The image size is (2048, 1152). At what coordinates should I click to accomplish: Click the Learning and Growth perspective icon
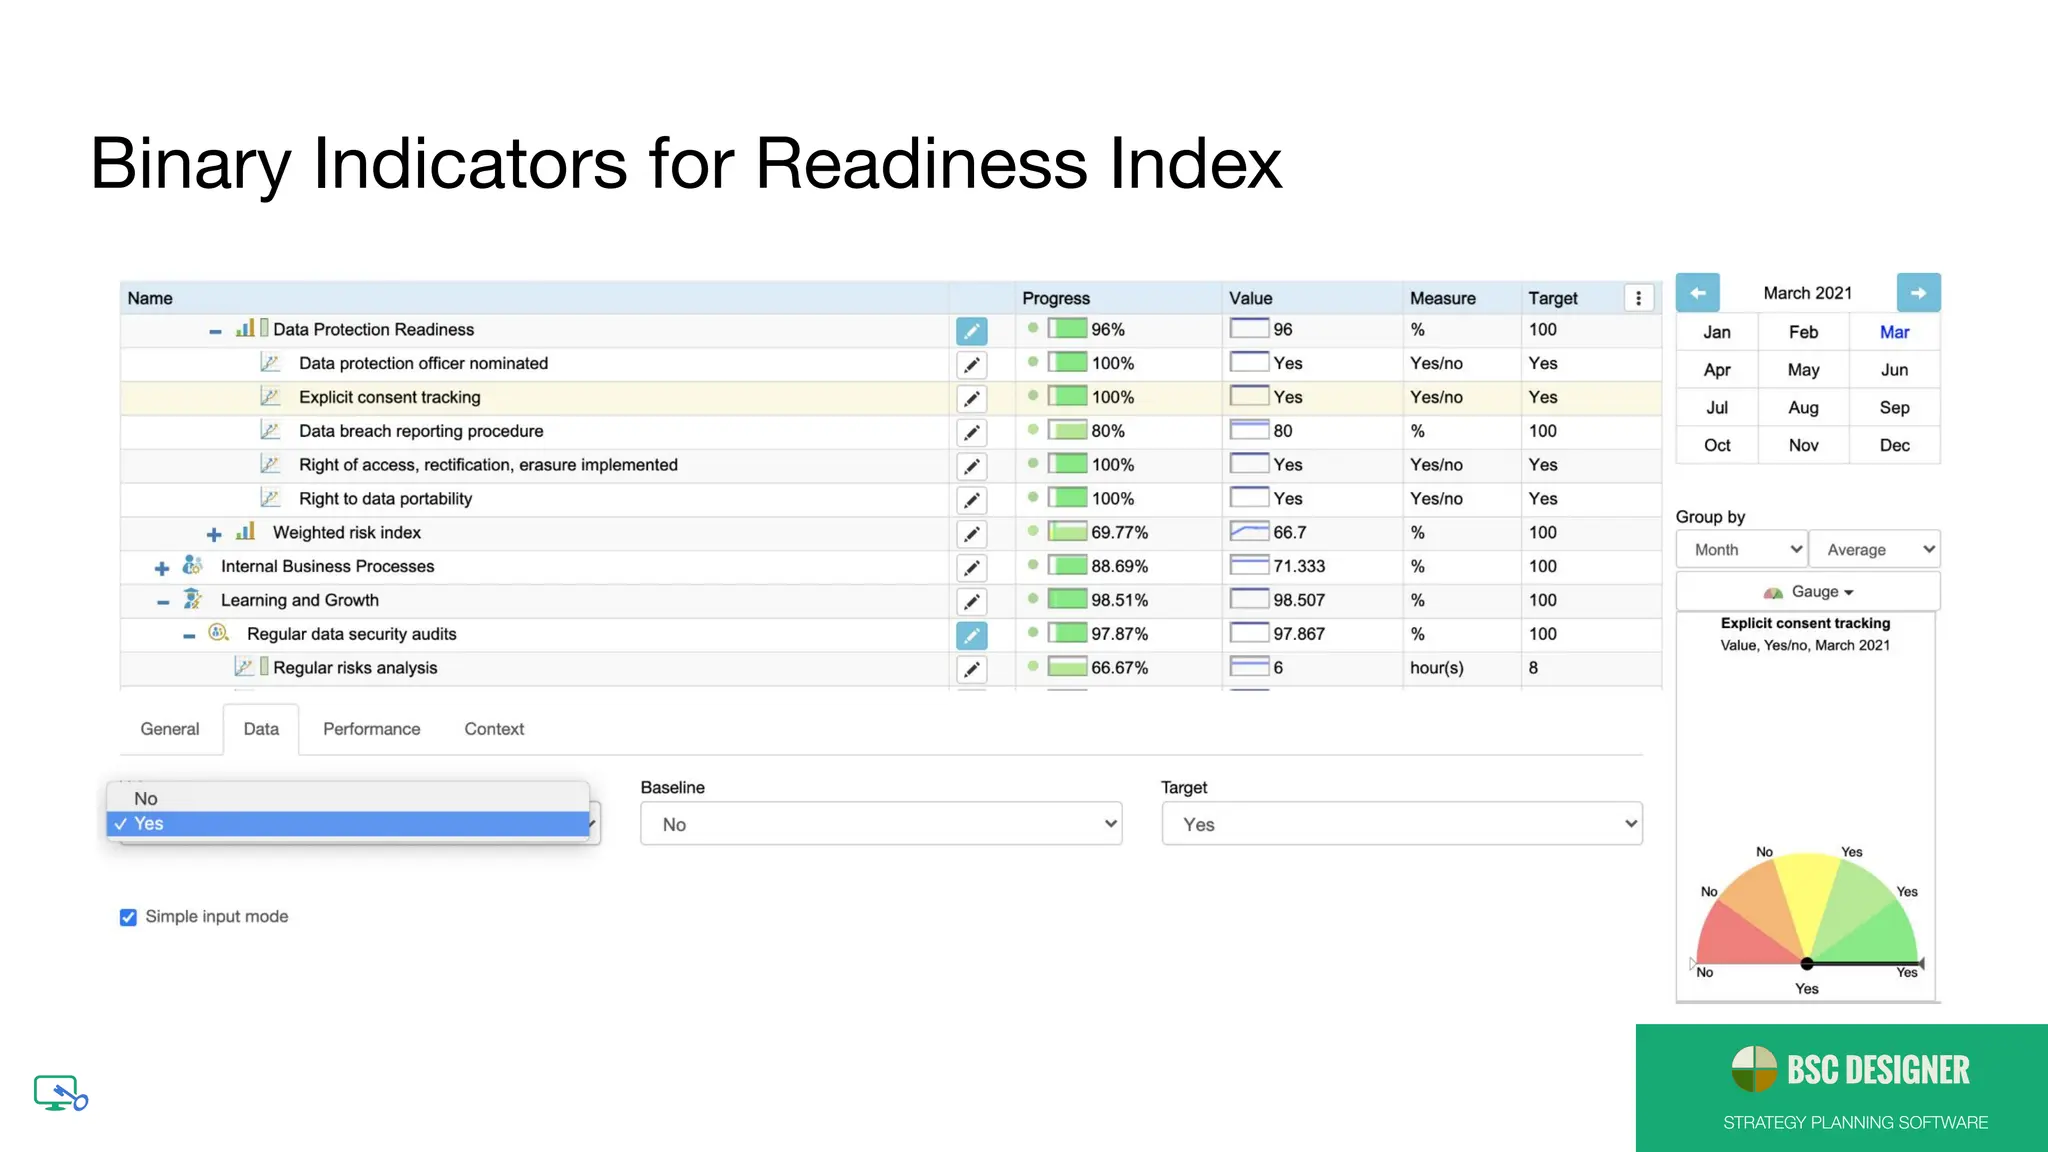tap(193, 599)
